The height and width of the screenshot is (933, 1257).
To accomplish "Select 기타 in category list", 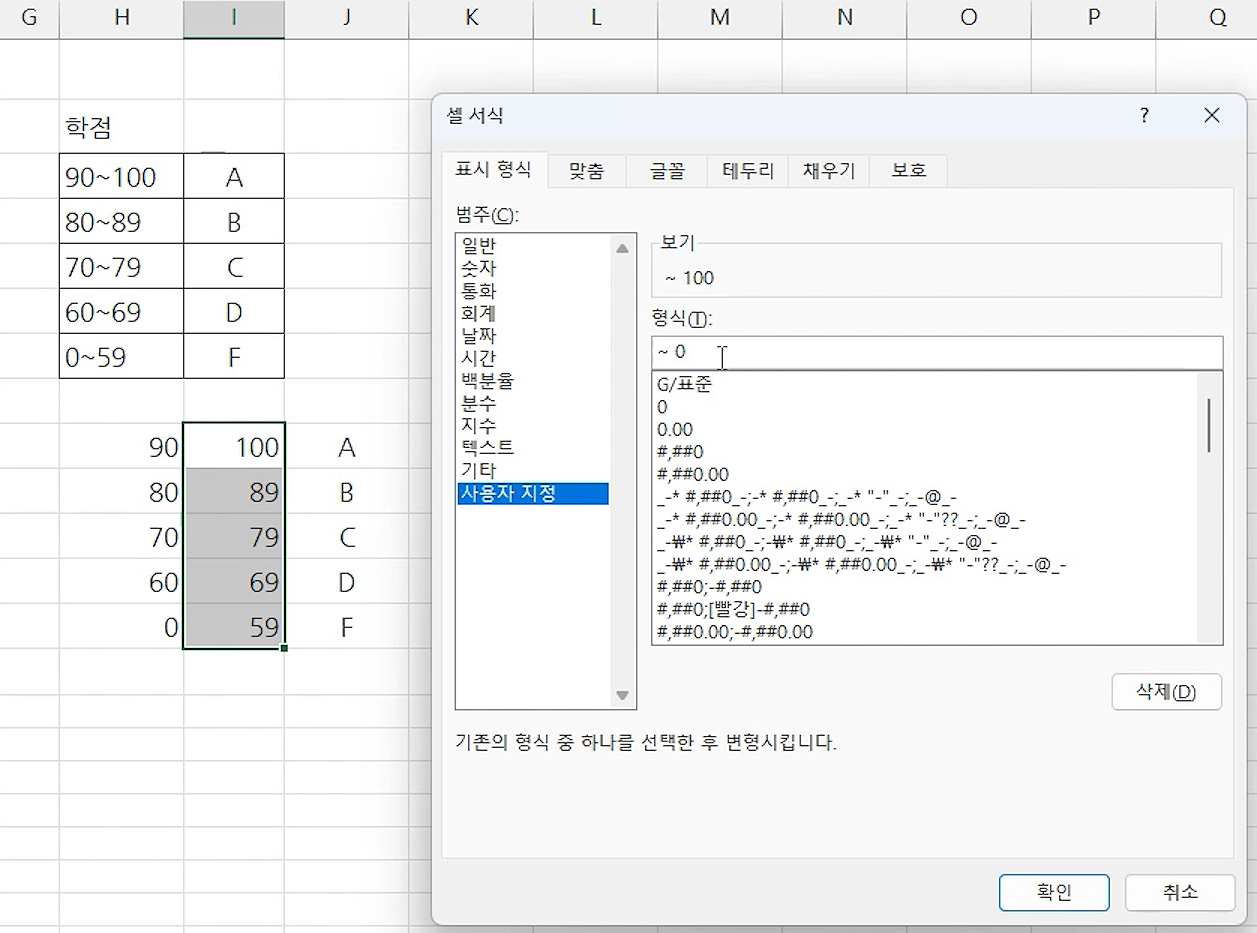I will click(533, 470).
